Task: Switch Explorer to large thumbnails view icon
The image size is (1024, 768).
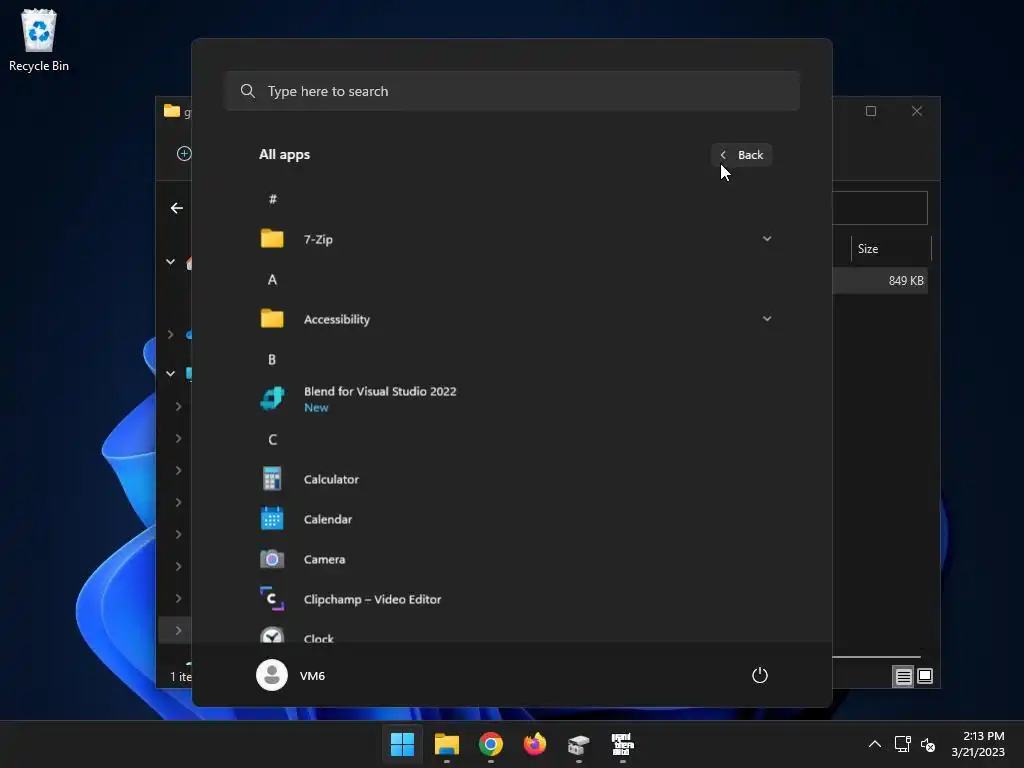Action: click(925, 676)
